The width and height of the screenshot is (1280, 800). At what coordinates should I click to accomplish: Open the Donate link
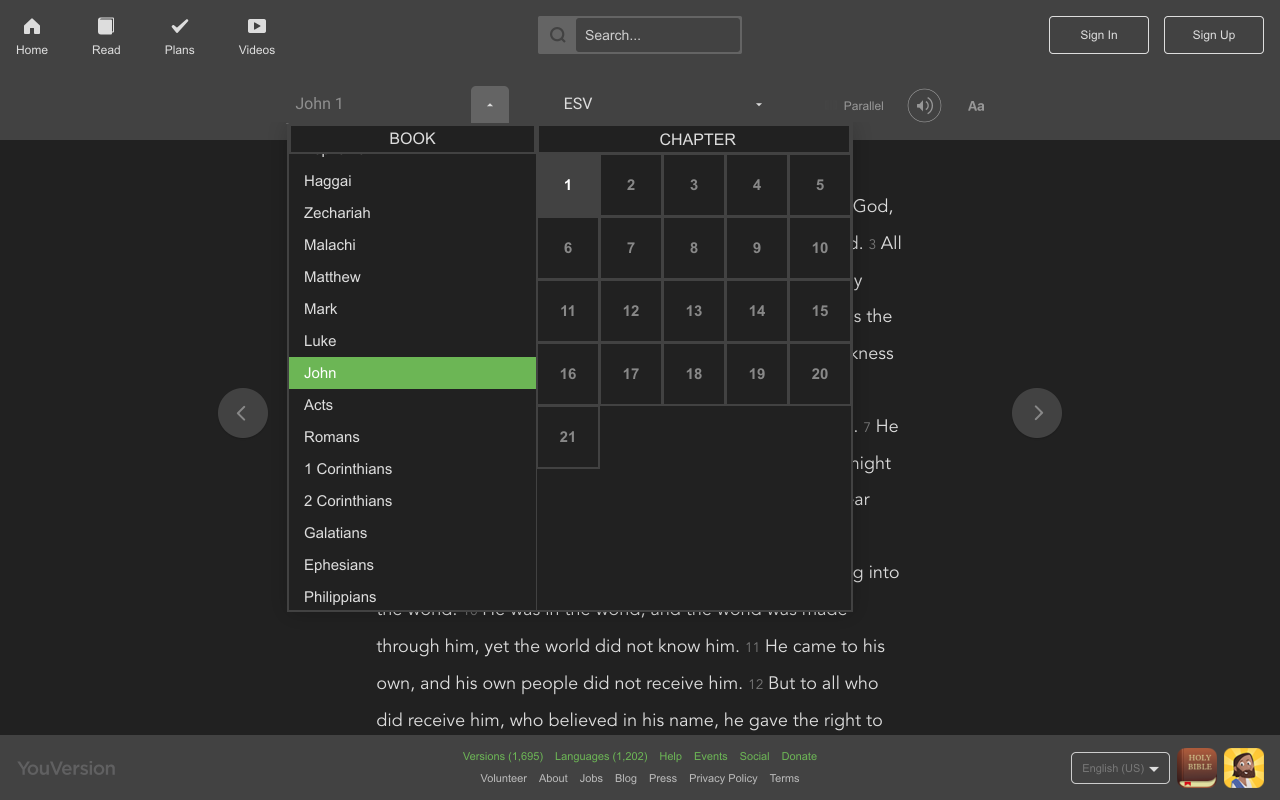coord(799,756)
